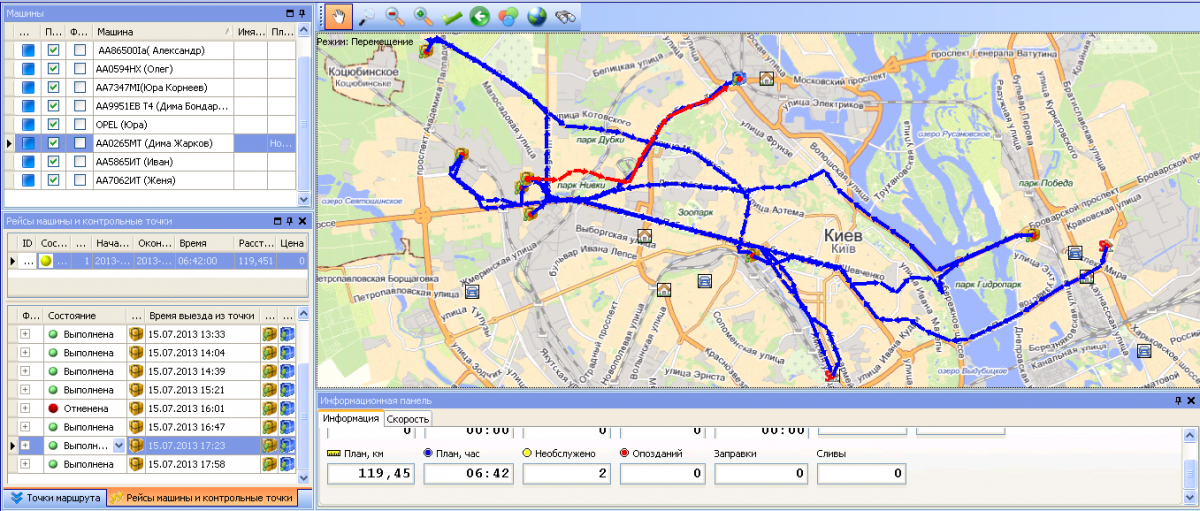Uncheck the checkbox for AA0594HX (Олег)
The width and height of the screenshot is (1200, 511).
[54, 69]
